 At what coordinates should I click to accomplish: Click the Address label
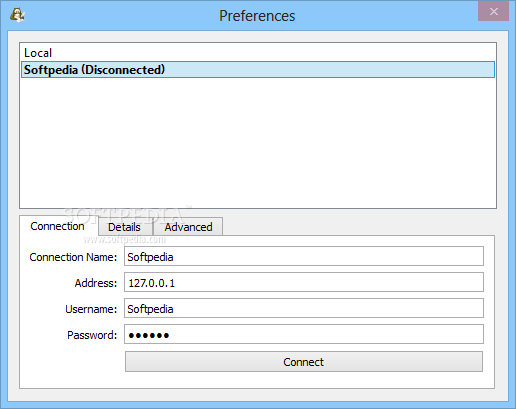(x=96, y=283)
